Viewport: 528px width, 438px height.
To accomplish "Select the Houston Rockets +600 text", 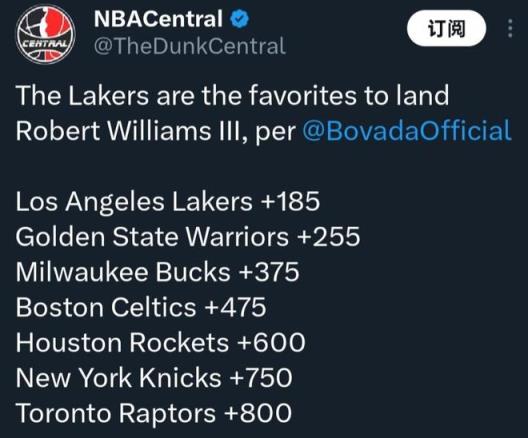I will (x=160, y=342).
